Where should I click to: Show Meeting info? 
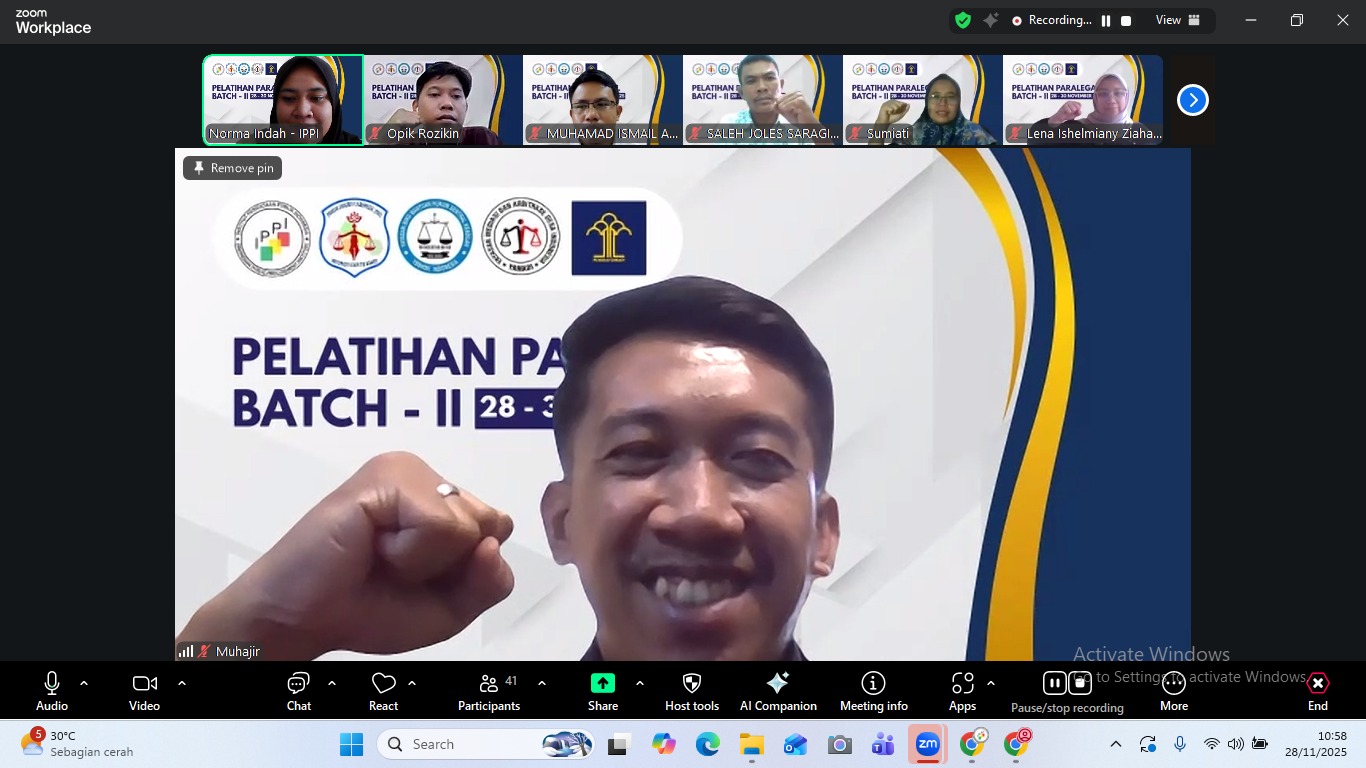coord(873,691)
